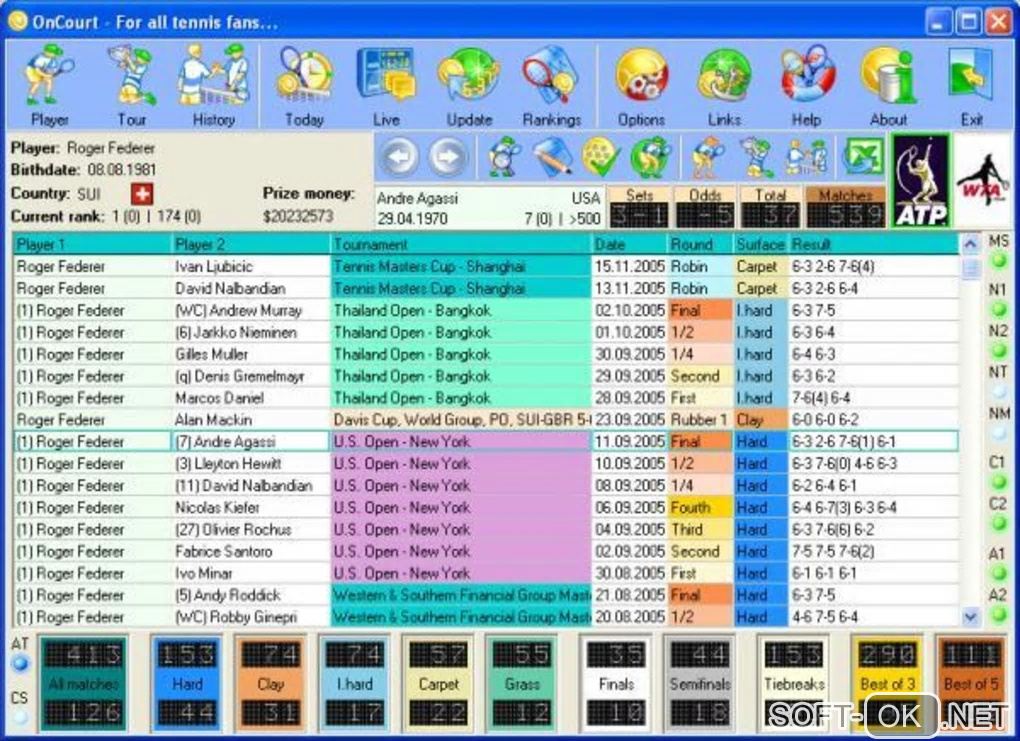Select the (WC) Andrew Murray opponent cell

[x=250, y=310]
